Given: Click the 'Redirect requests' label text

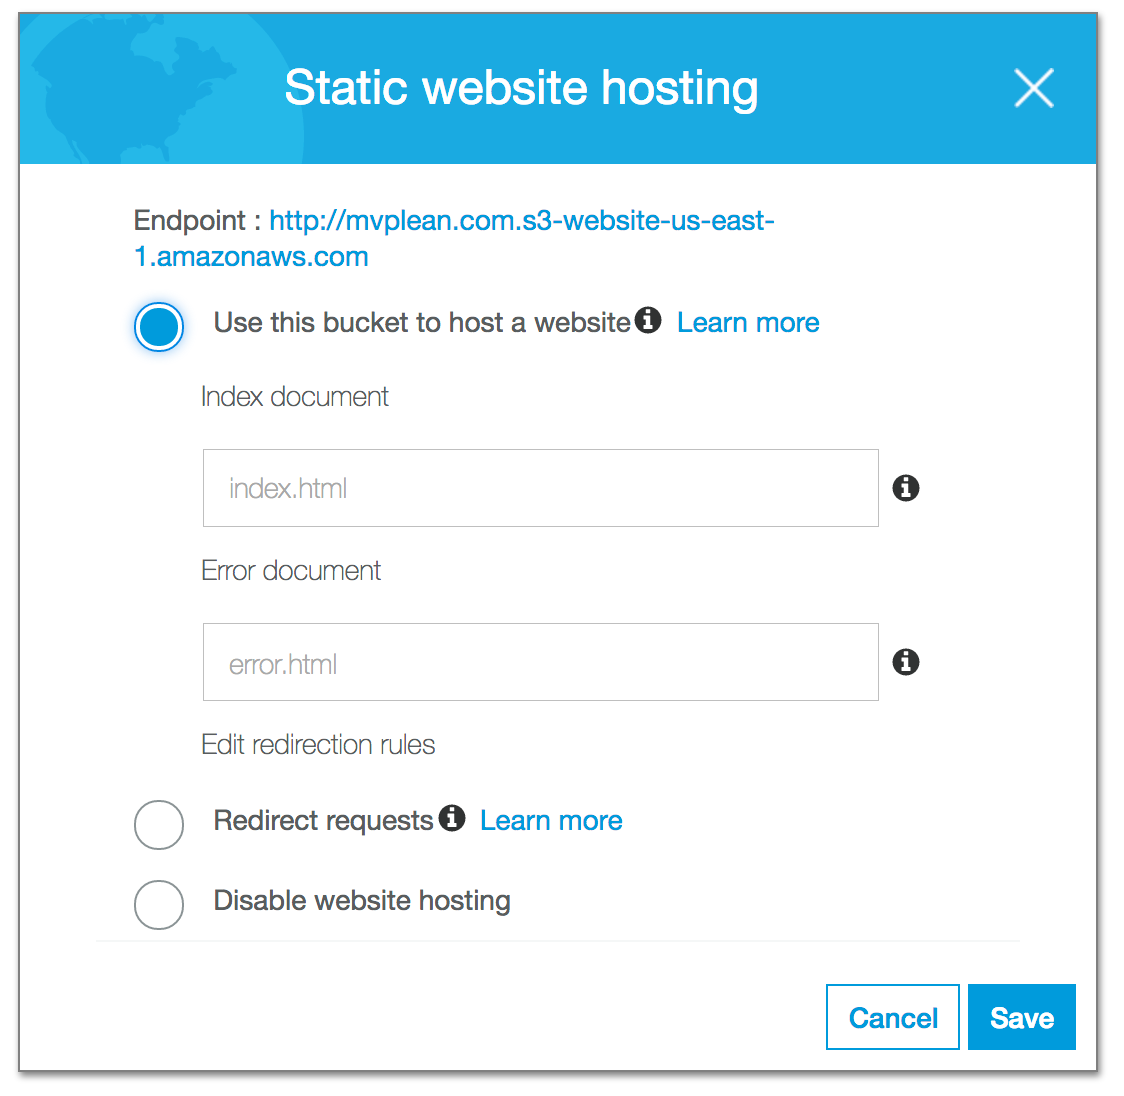Looking at the screenshot, I should (323, 821).
